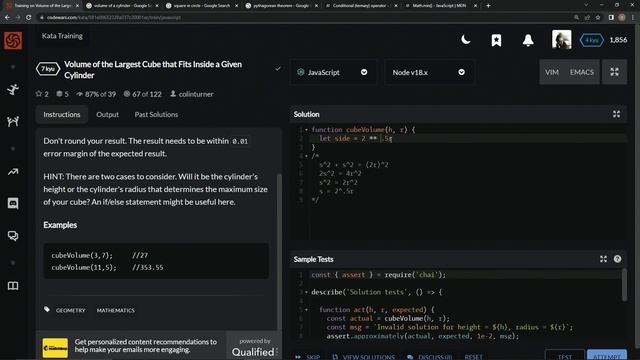Click the RESET button

(473, 357)
